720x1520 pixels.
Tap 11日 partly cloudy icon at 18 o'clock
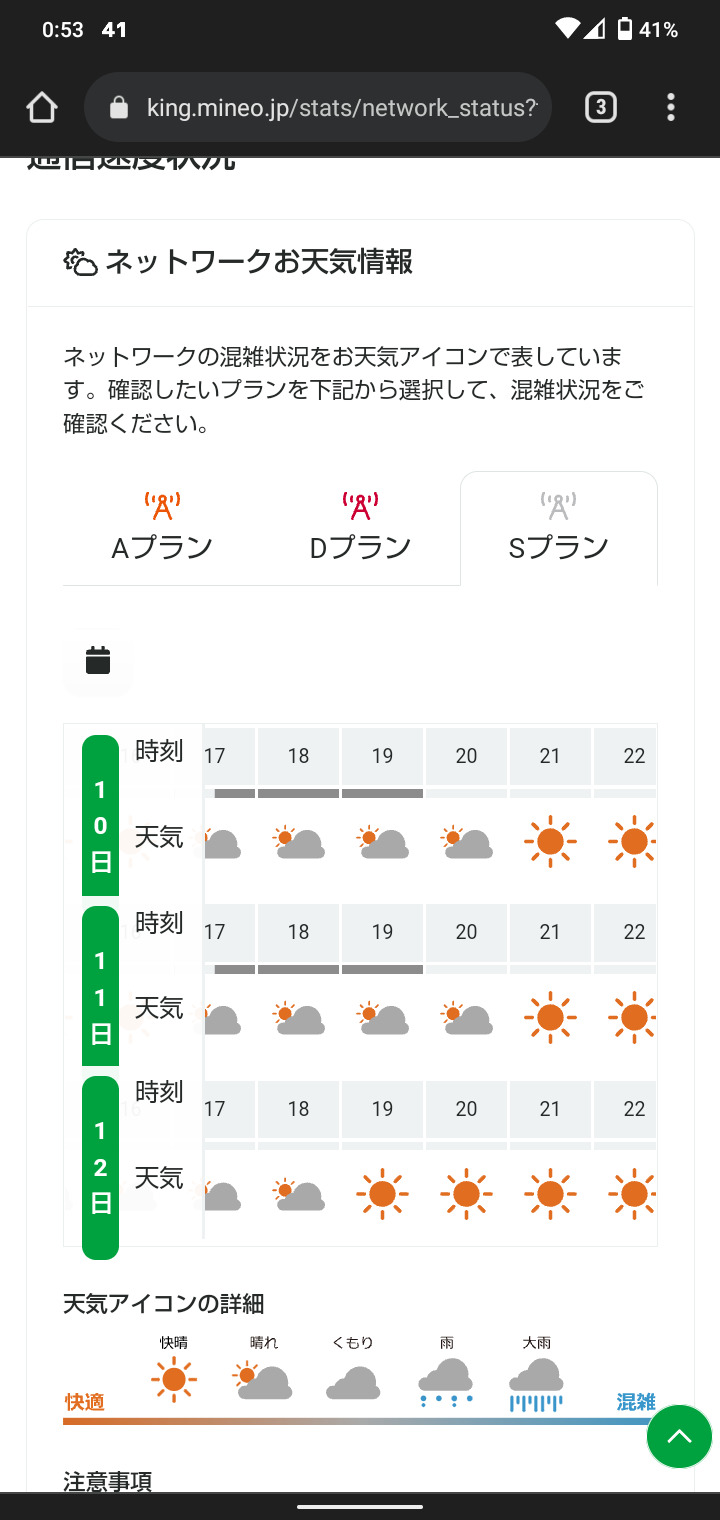coord(298,1018)
